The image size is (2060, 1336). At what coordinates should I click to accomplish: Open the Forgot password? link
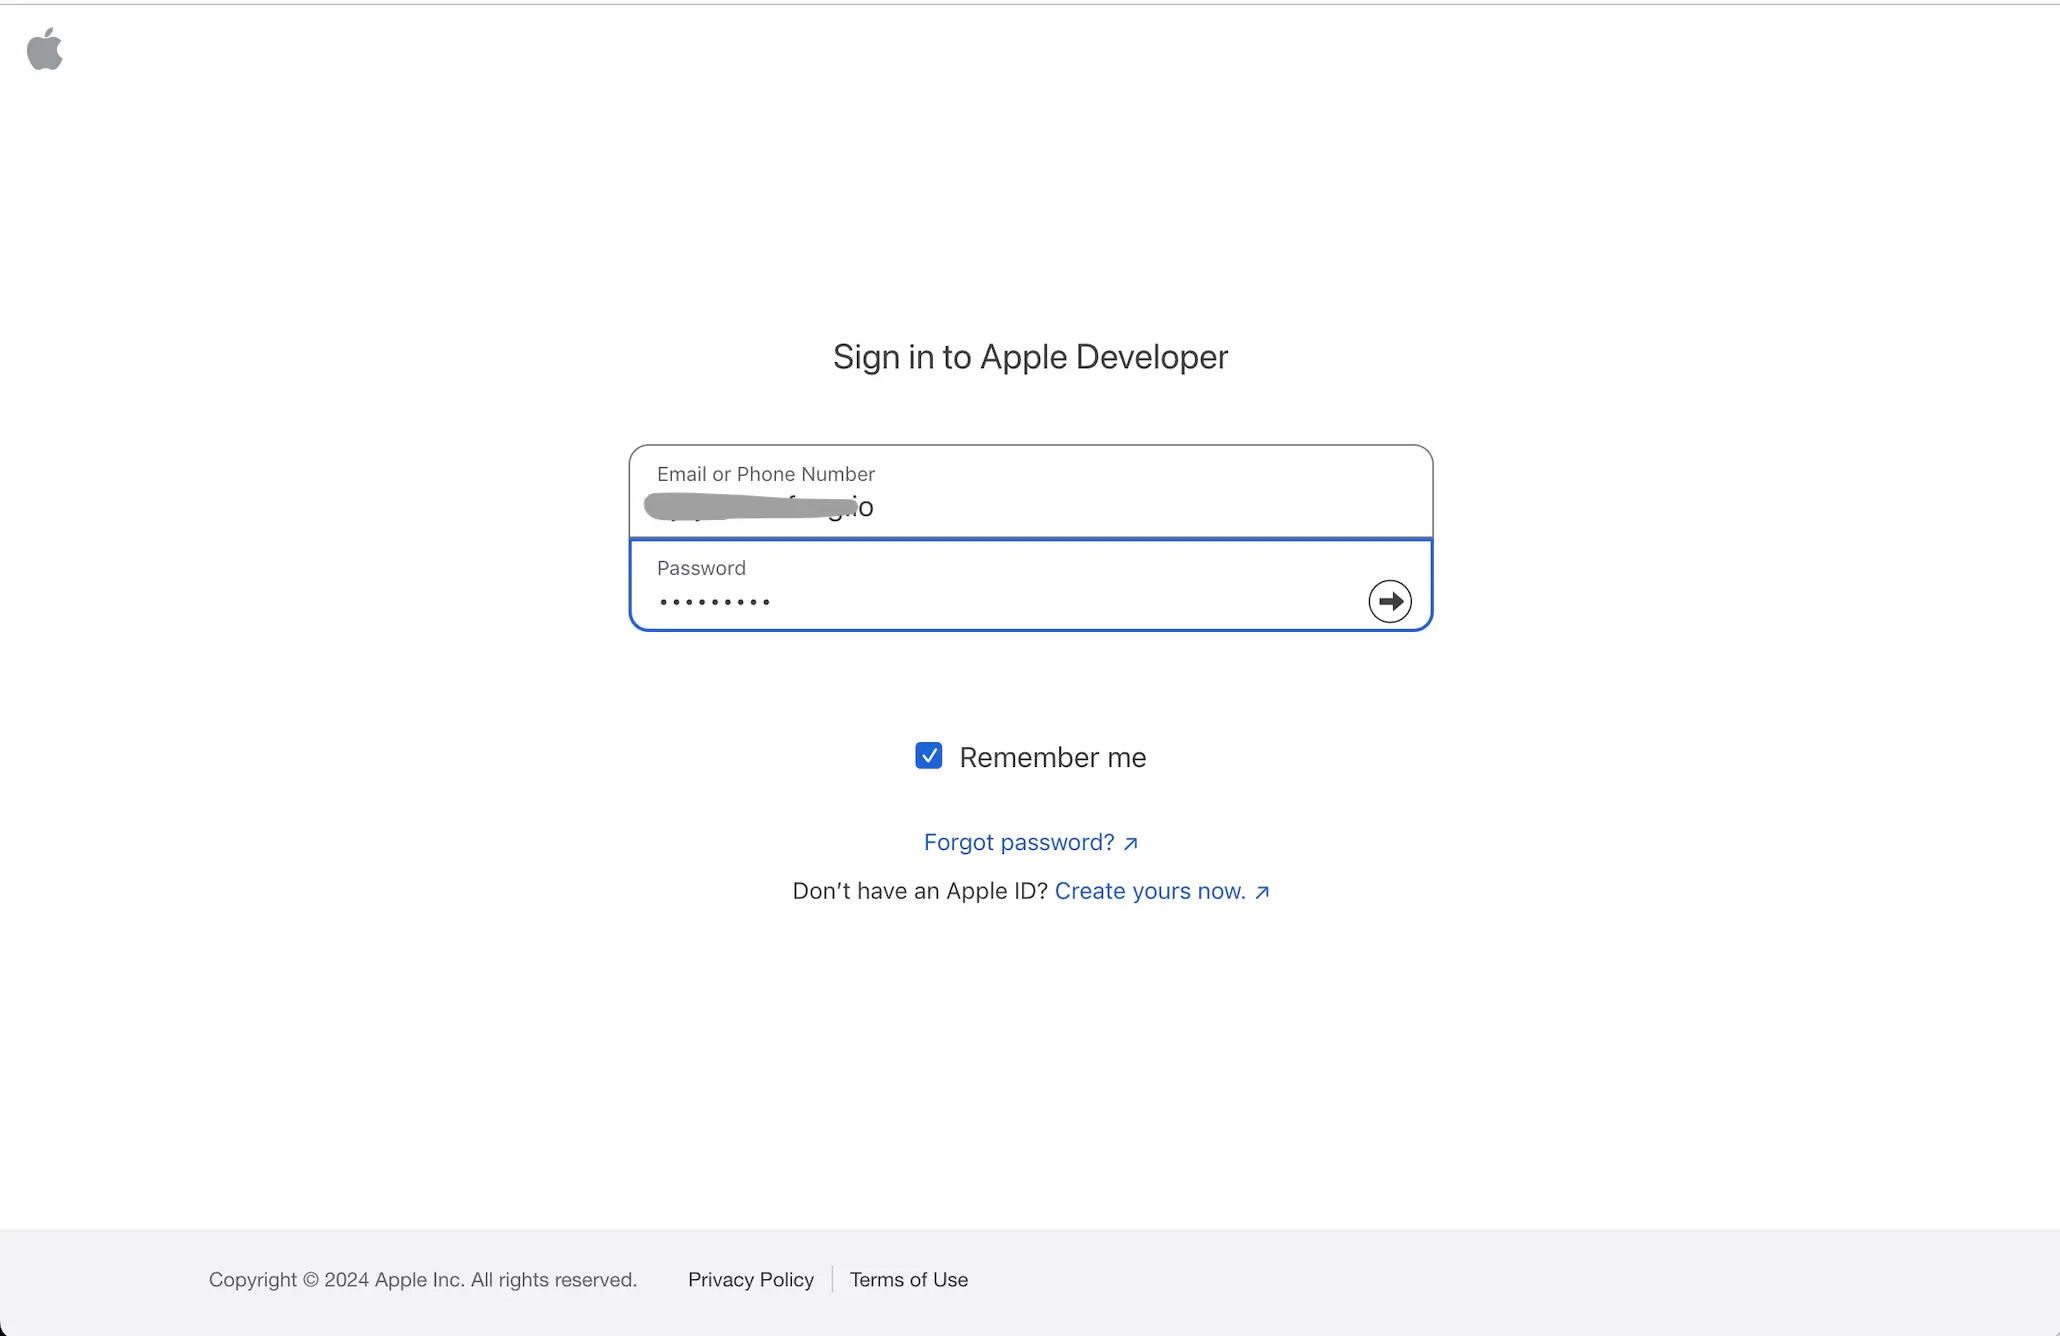click(1030, 842)
